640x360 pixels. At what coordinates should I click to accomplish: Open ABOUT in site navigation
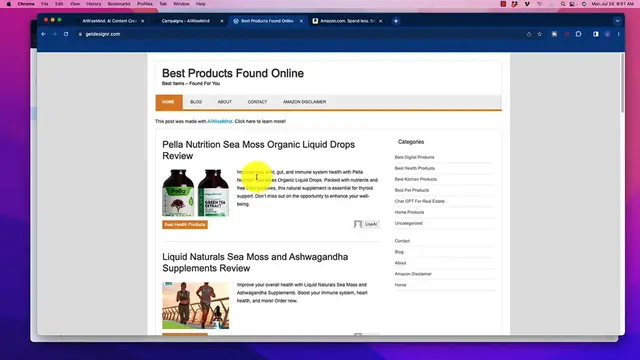[x=224, y=102]
